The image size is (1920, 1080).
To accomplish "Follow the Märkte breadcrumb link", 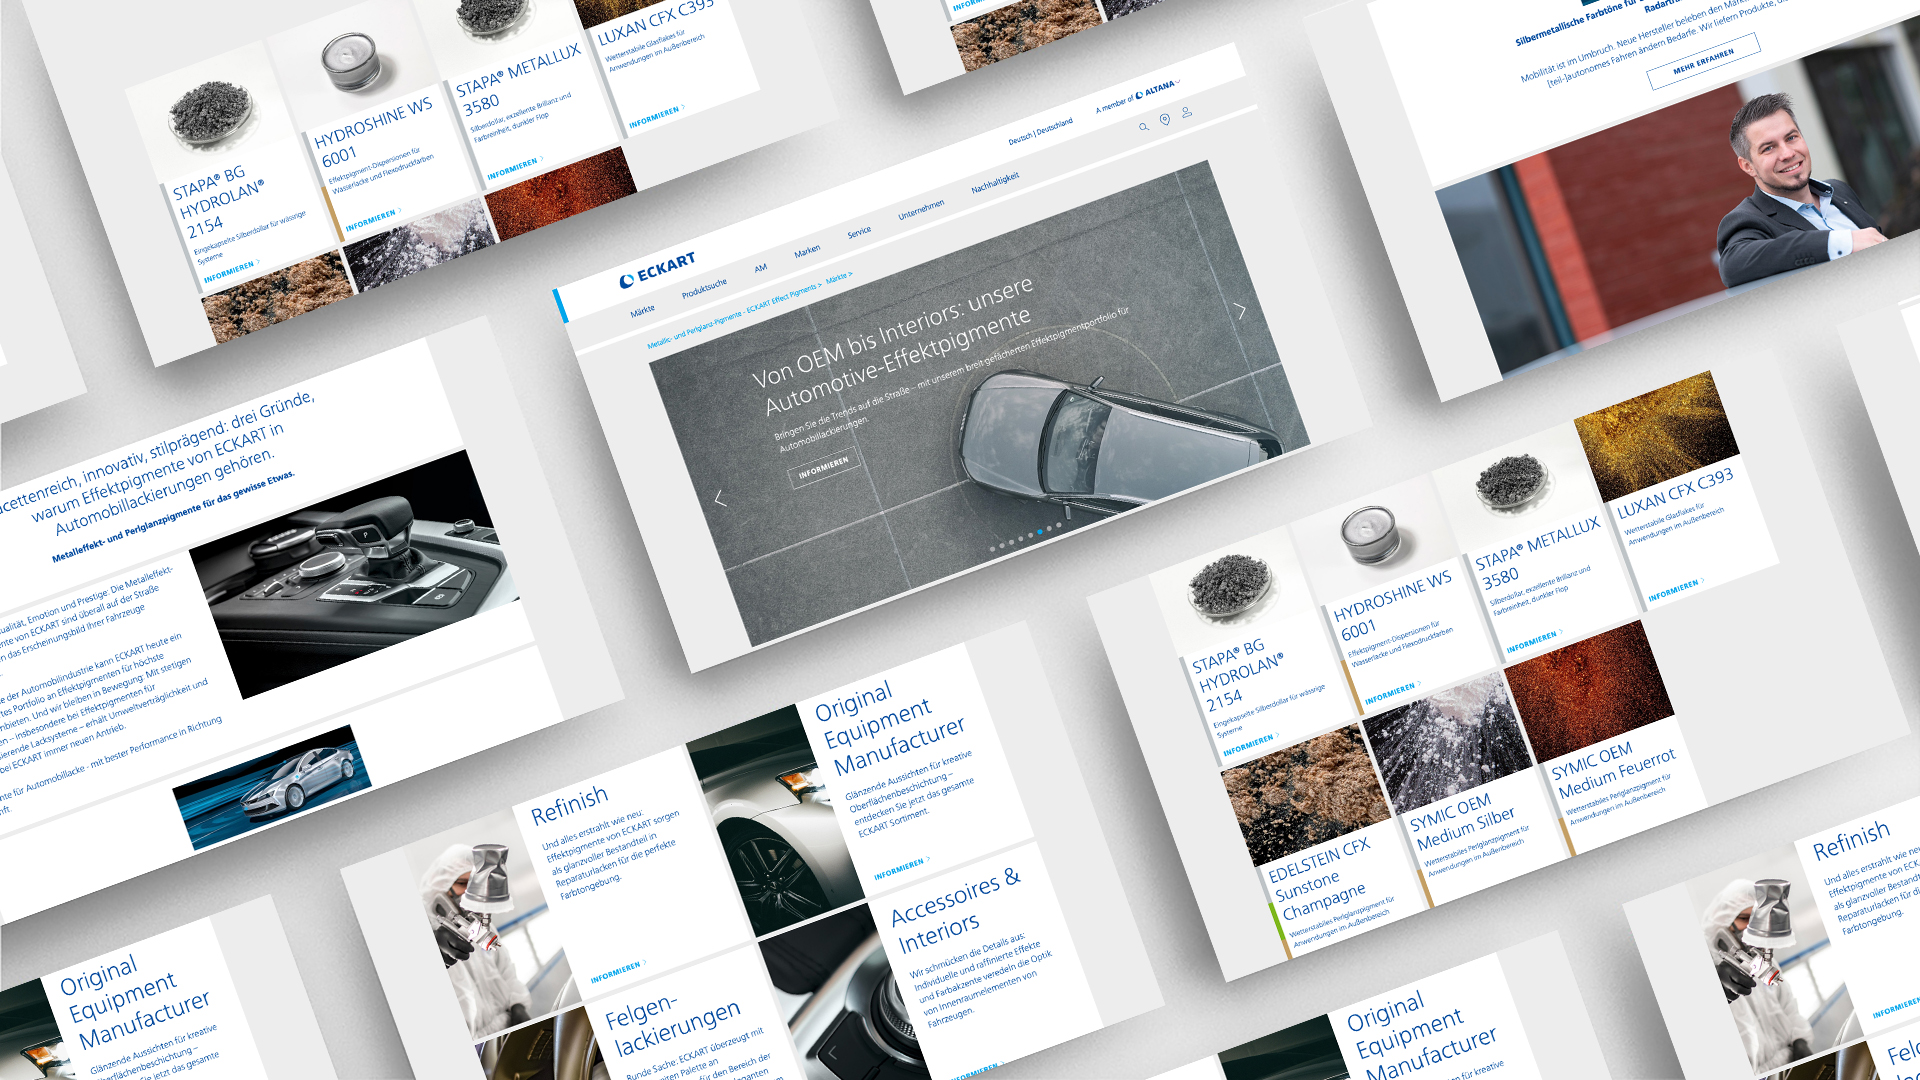I will pos(839,277).
